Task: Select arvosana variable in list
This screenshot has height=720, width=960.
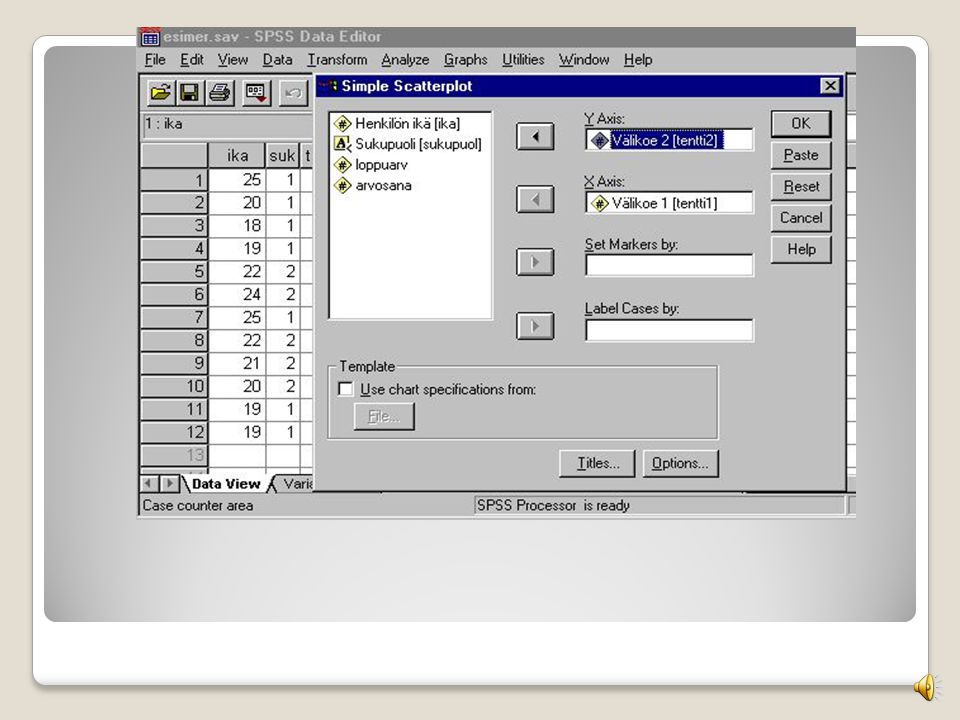Action: pos(373,186)
